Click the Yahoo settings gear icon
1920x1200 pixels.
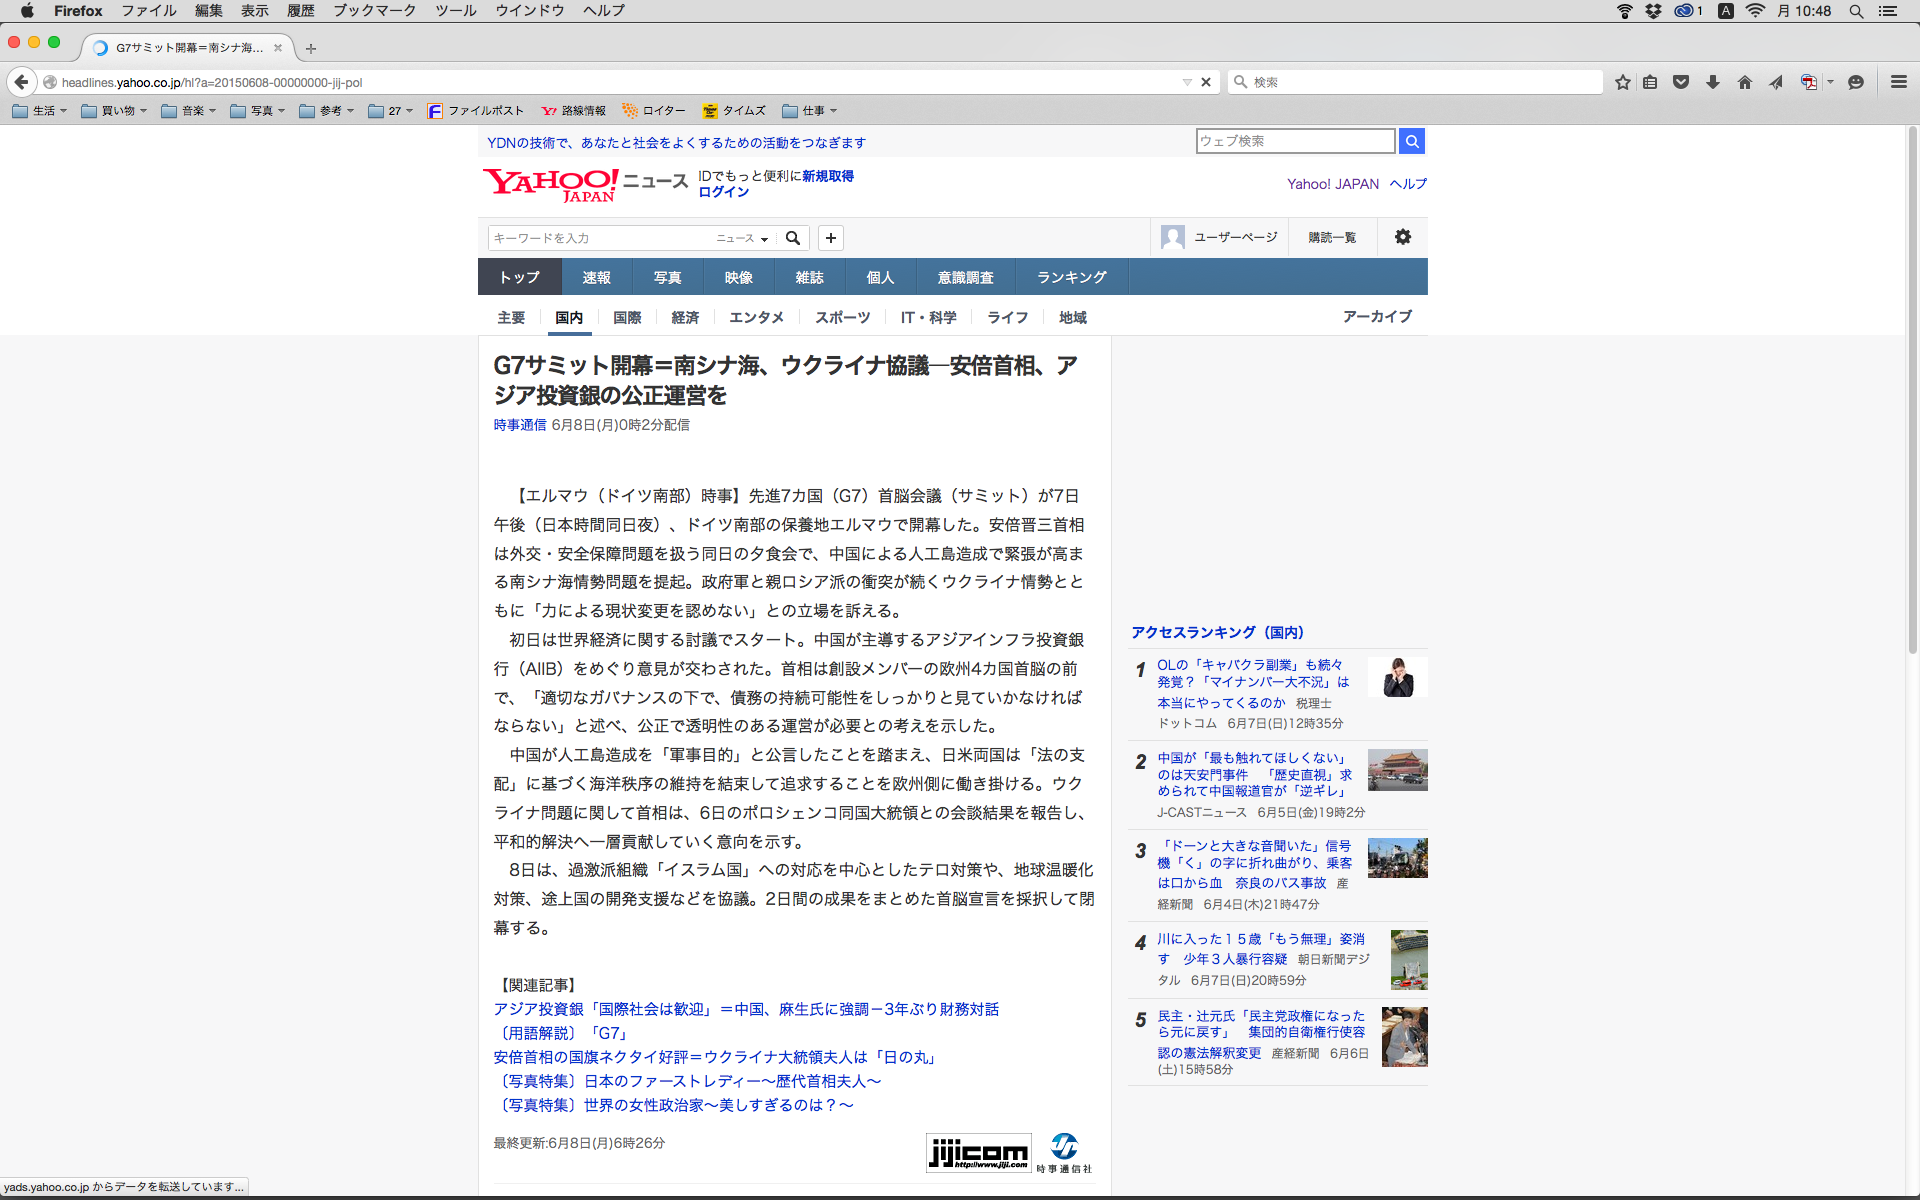coord(1403,237)
